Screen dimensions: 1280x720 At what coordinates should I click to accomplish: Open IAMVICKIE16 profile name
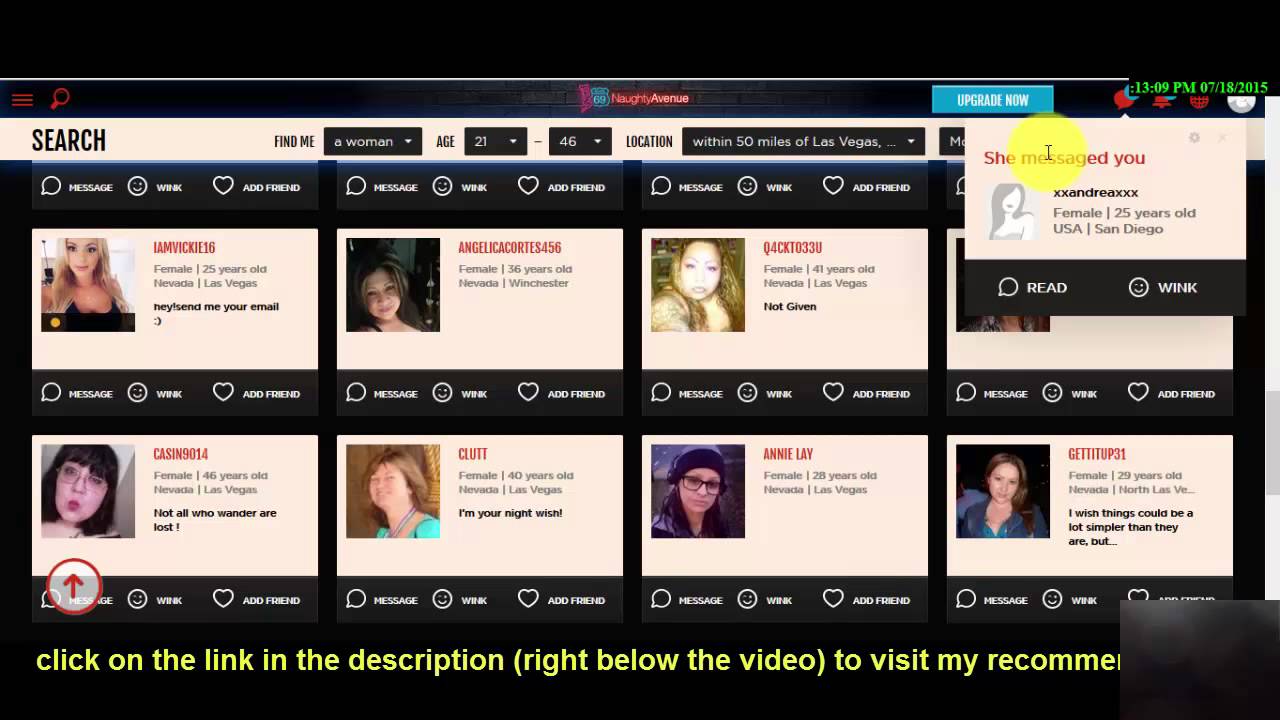[184, 247]
